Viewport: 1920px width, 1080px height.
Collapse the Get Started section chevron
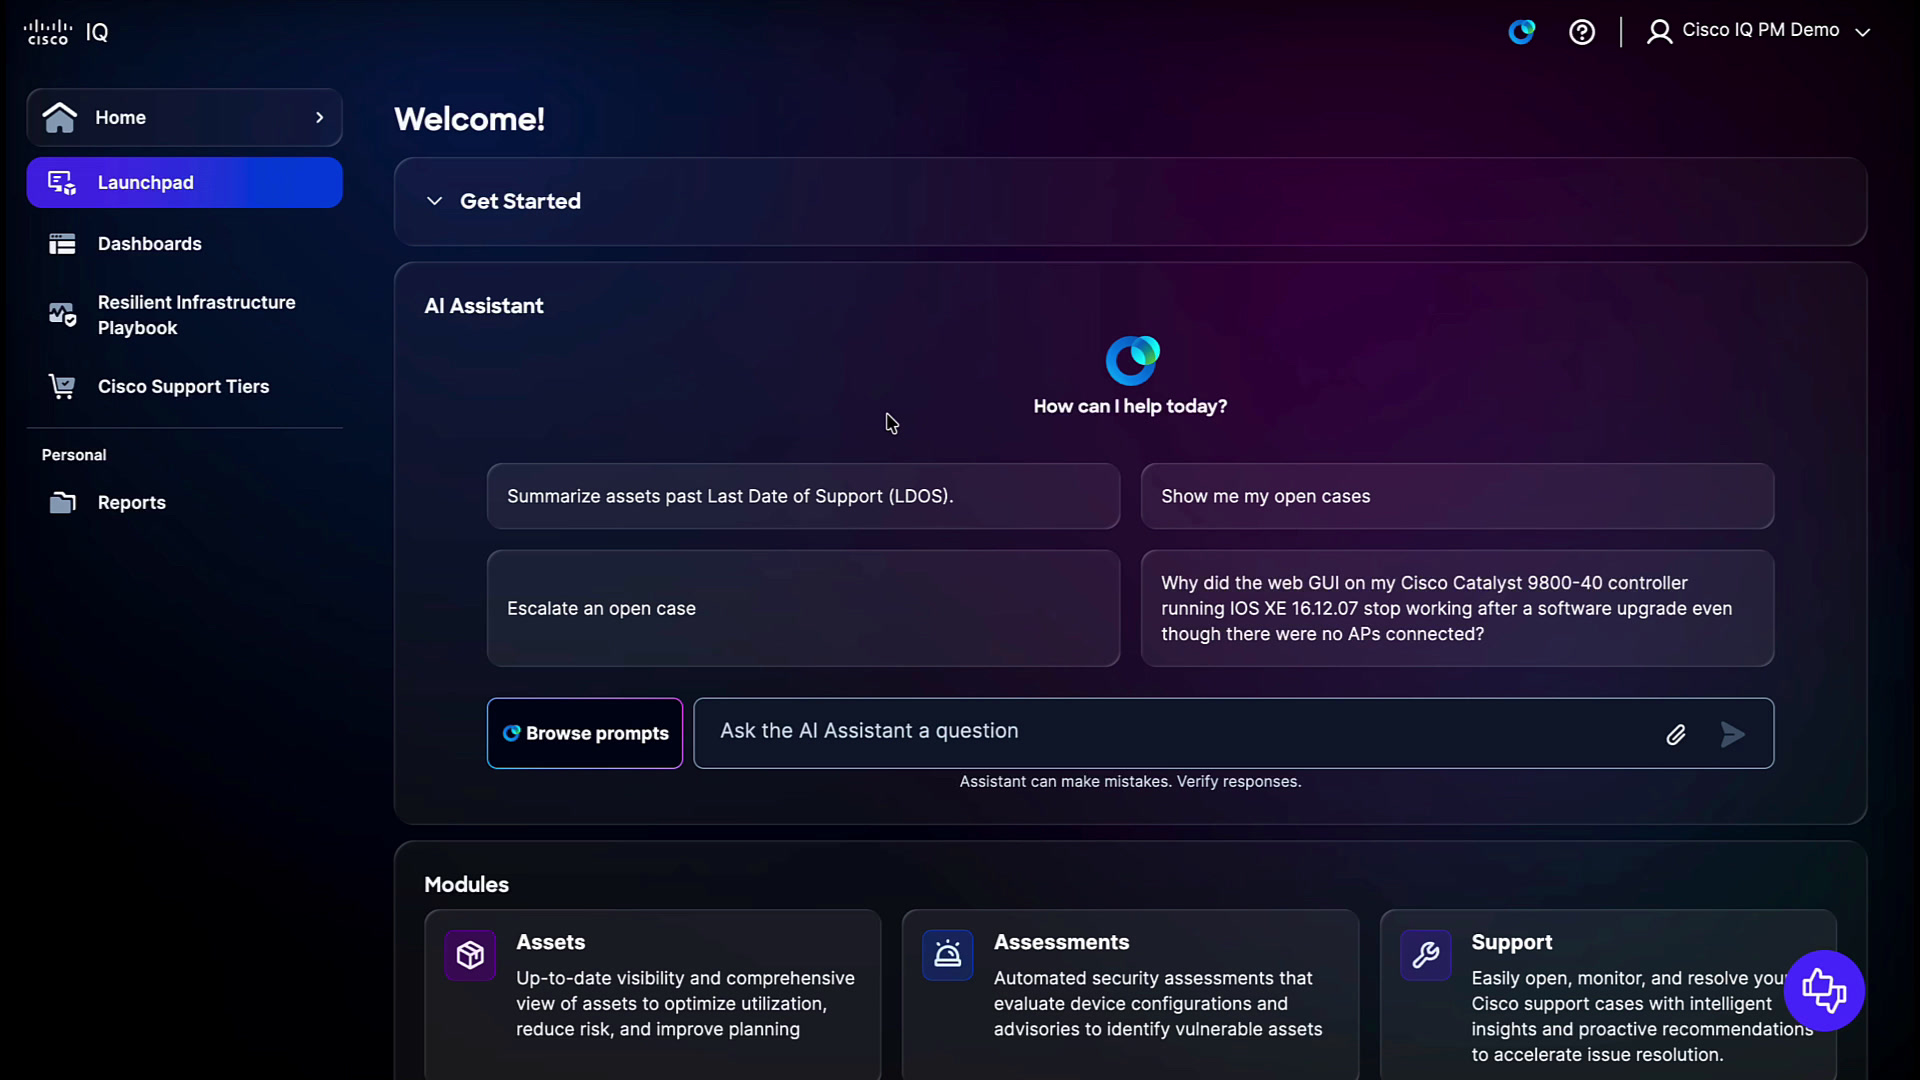coord(434,201)
